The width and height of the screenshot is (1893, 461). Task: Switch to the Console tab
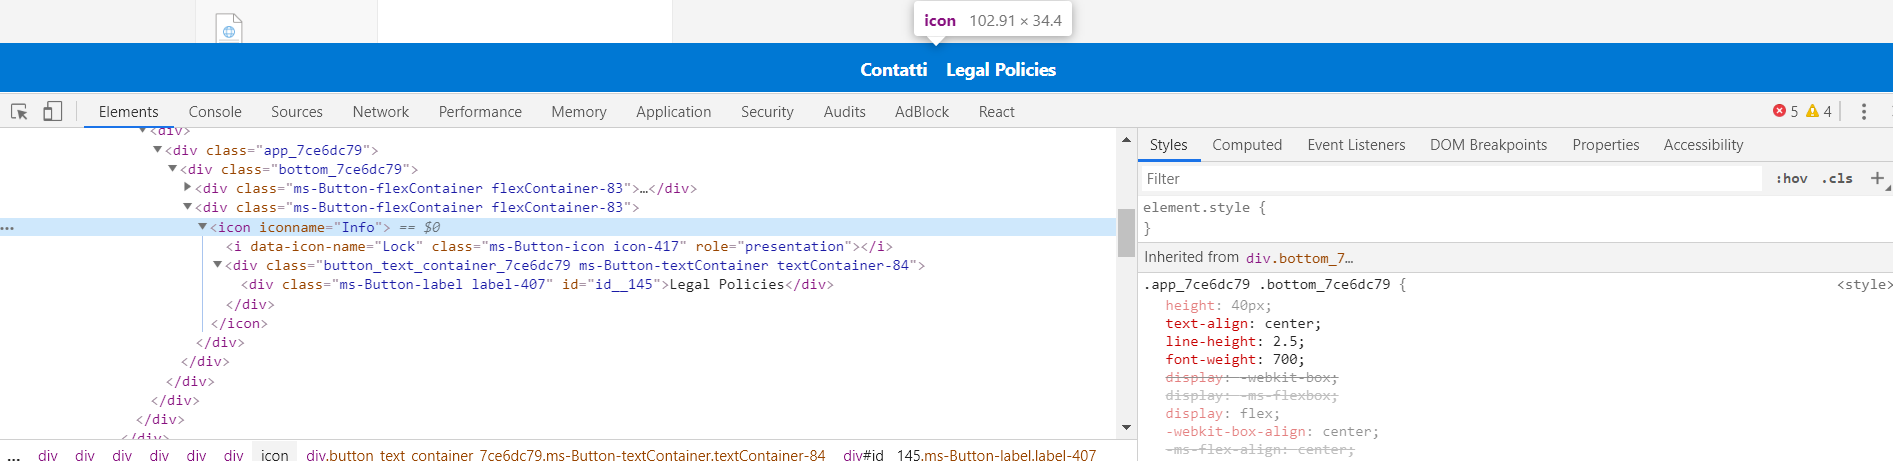[215, 112]
